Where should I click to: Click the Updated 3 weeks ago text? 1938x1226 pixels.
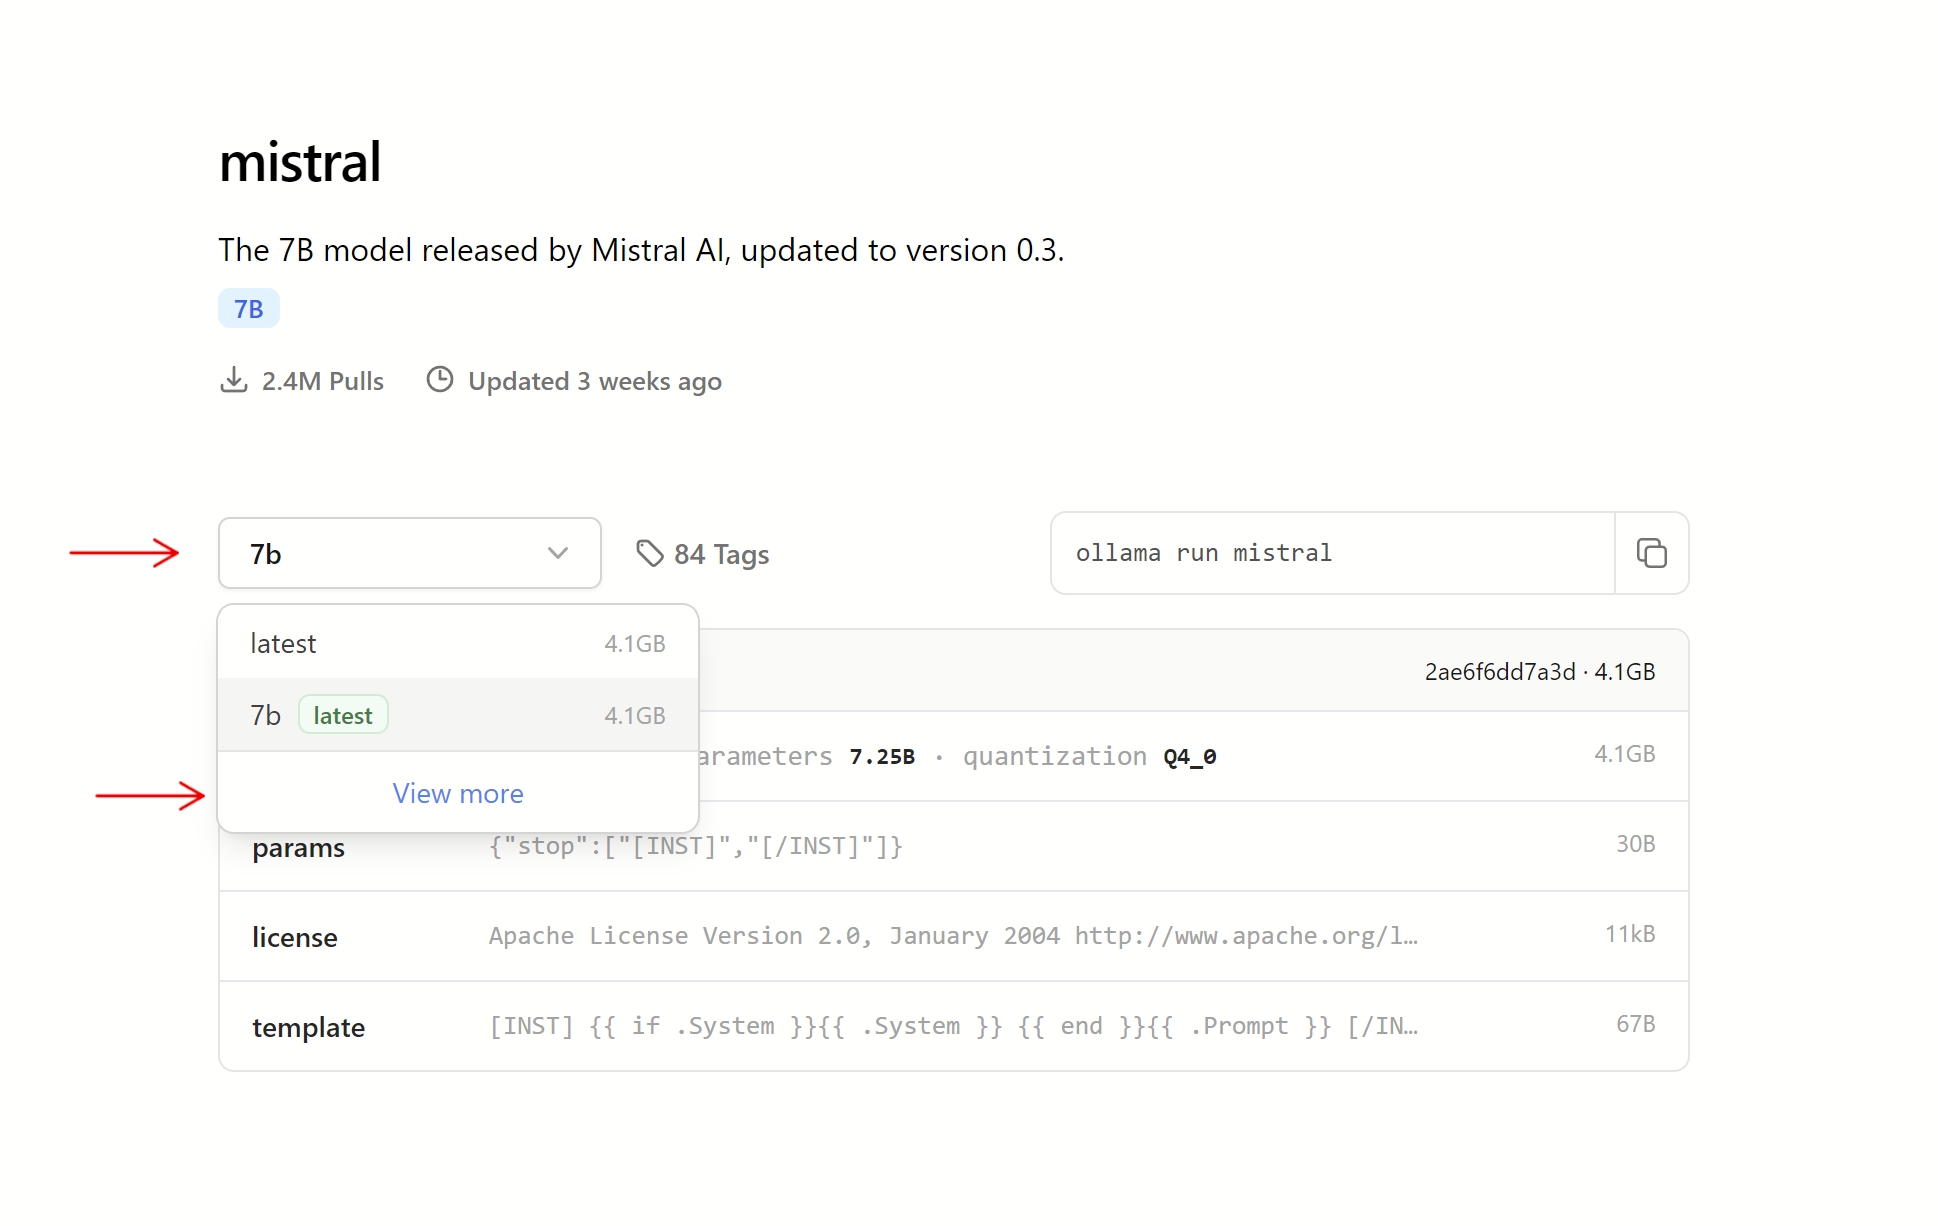coord(595,381)
